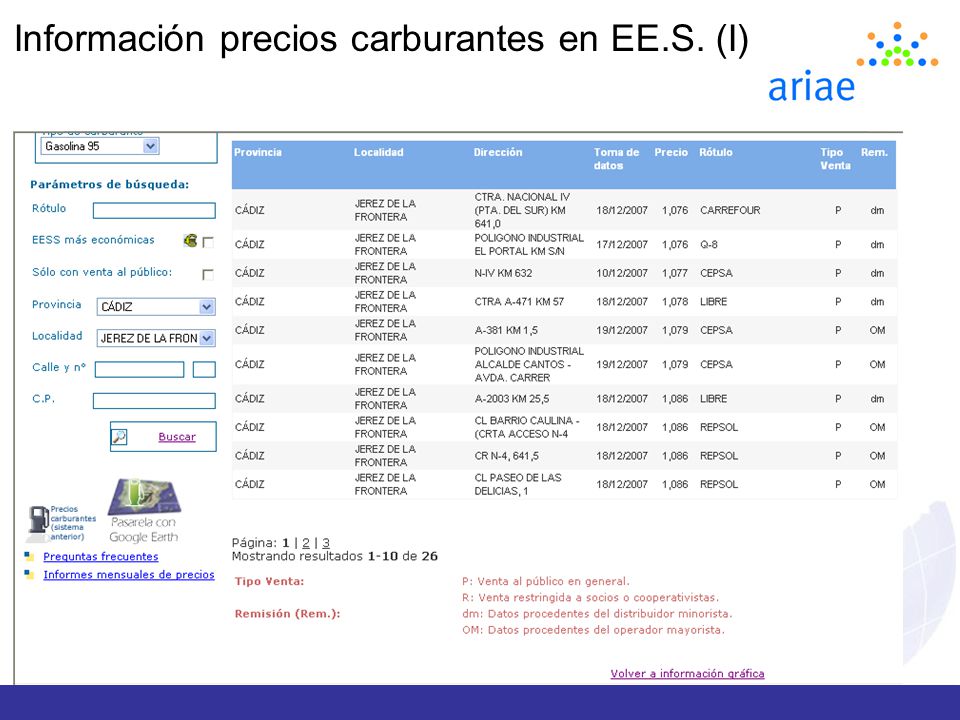Tick Sólo con venta al público checkbox
The width and height of the screenshot is (960, 720).
208,274
